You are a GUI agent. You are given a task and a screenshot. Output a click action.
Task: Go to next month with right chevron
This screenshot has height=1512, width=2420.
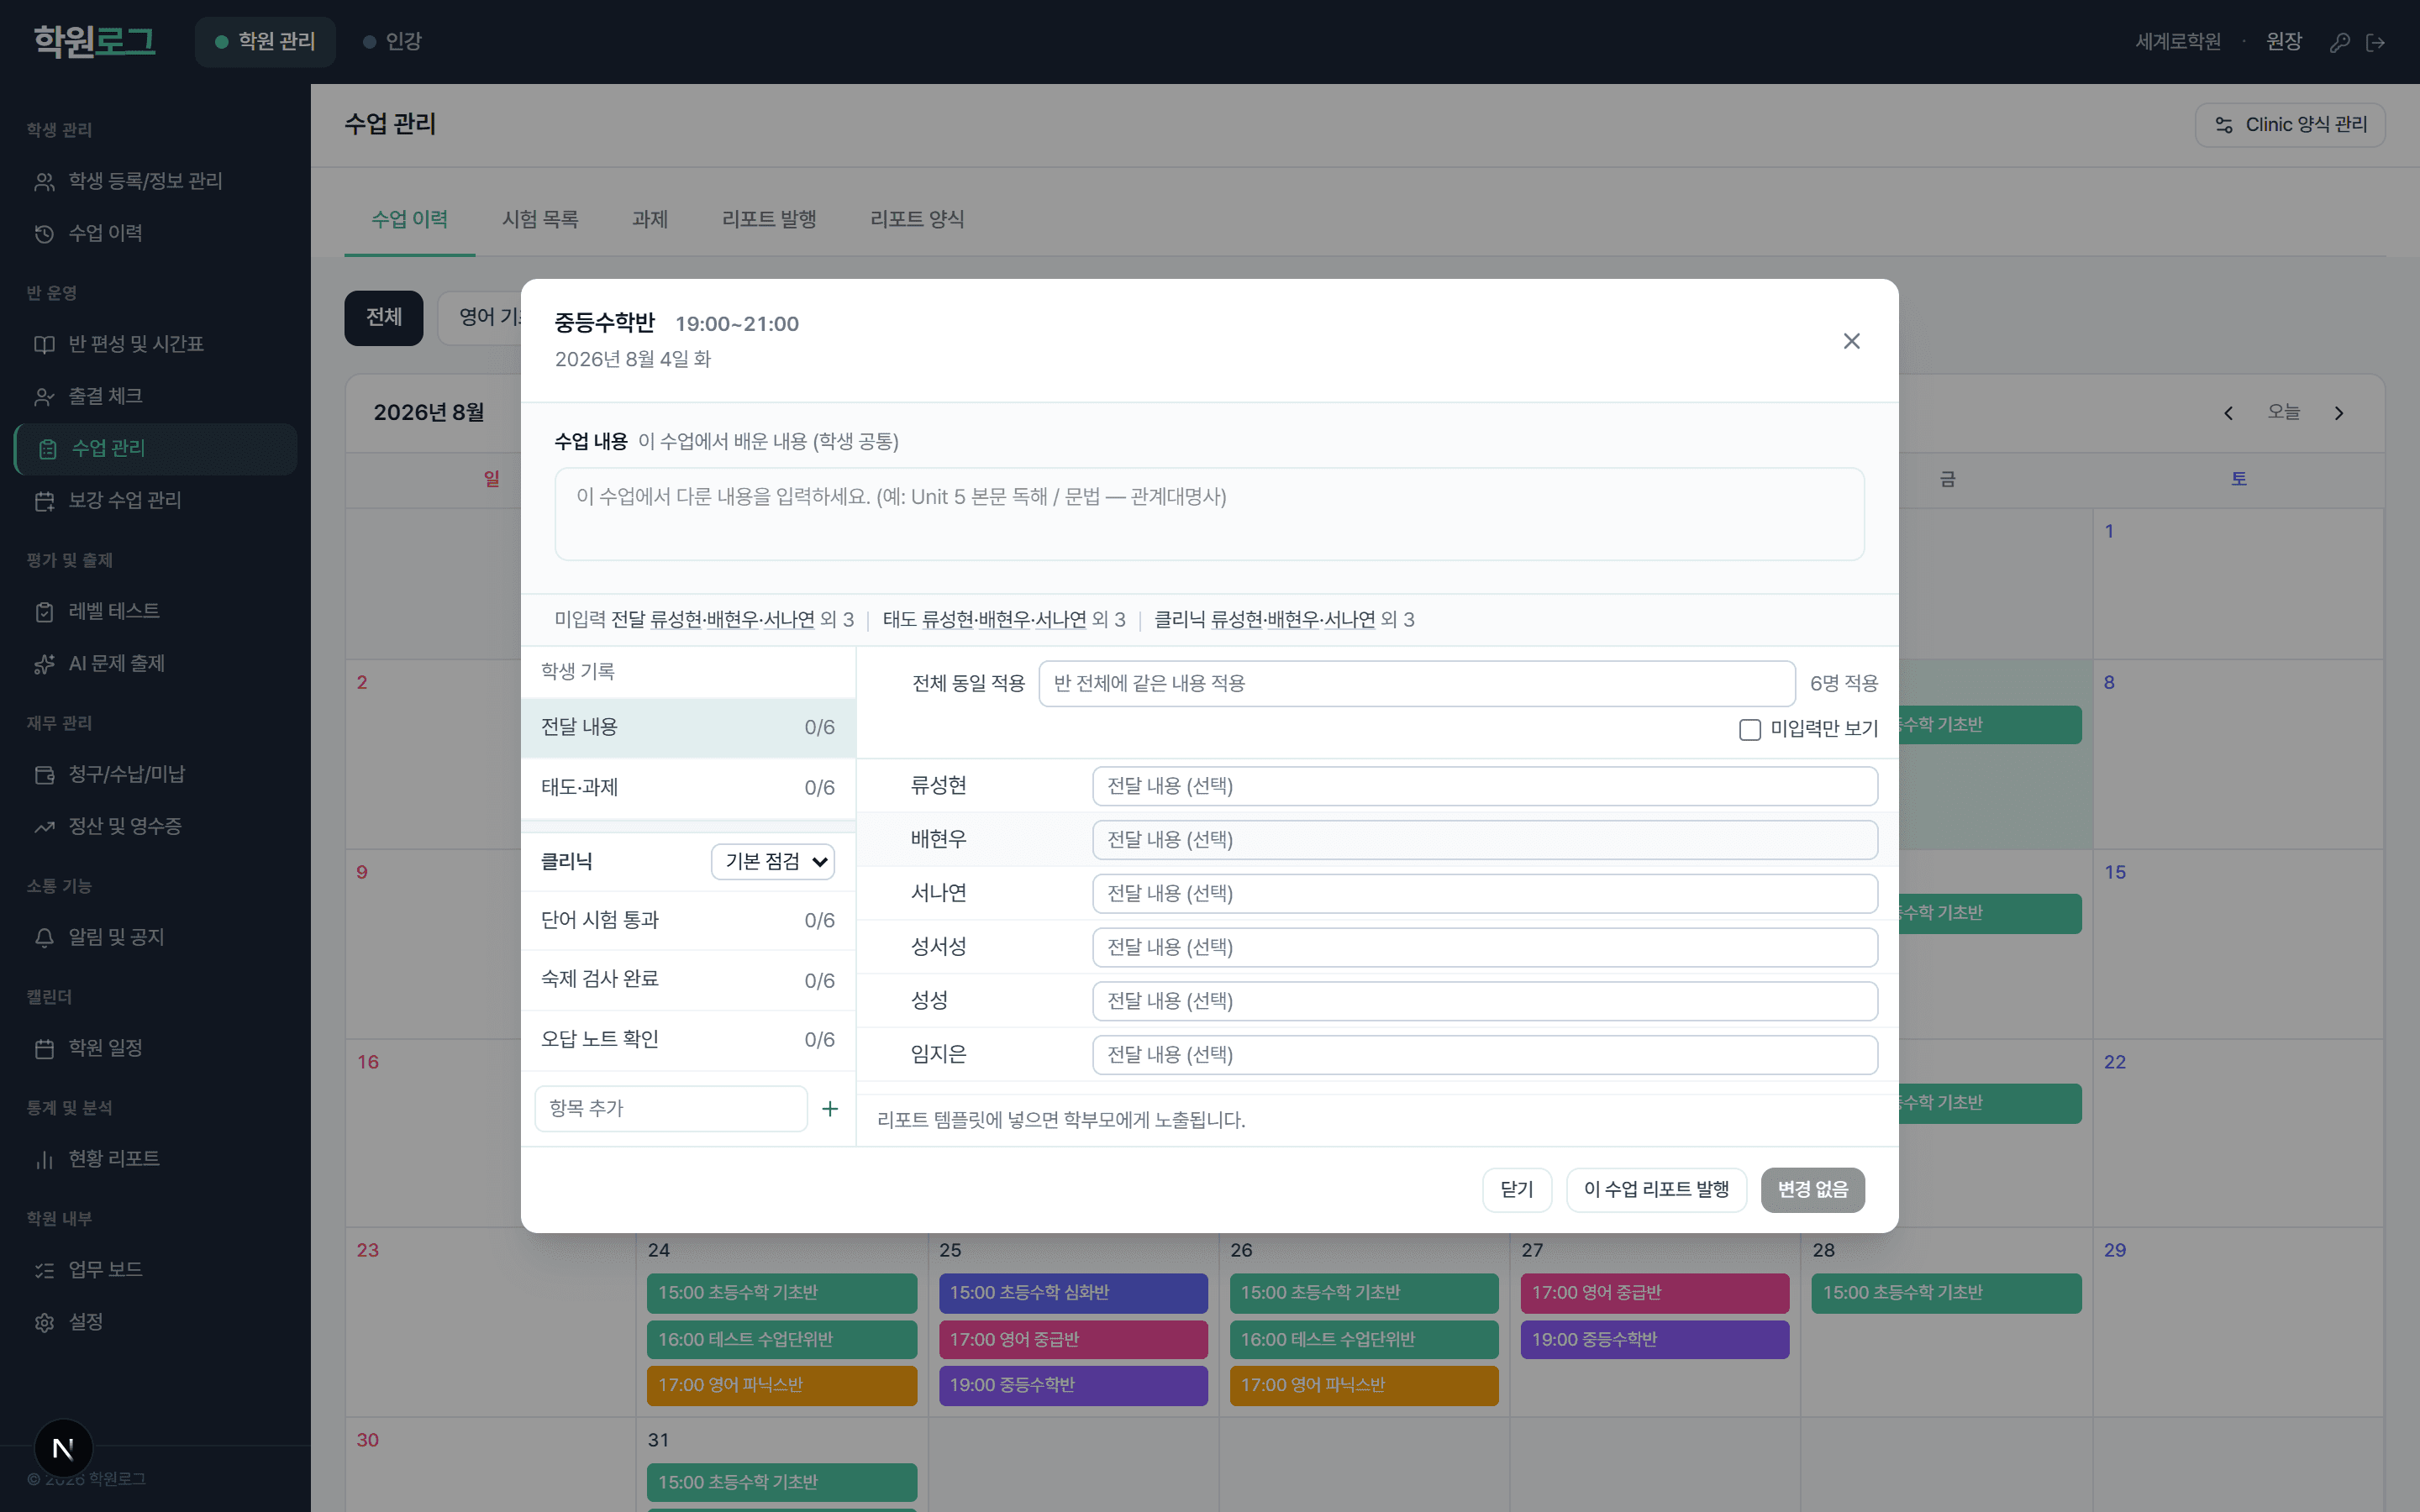click(2339, 413)
